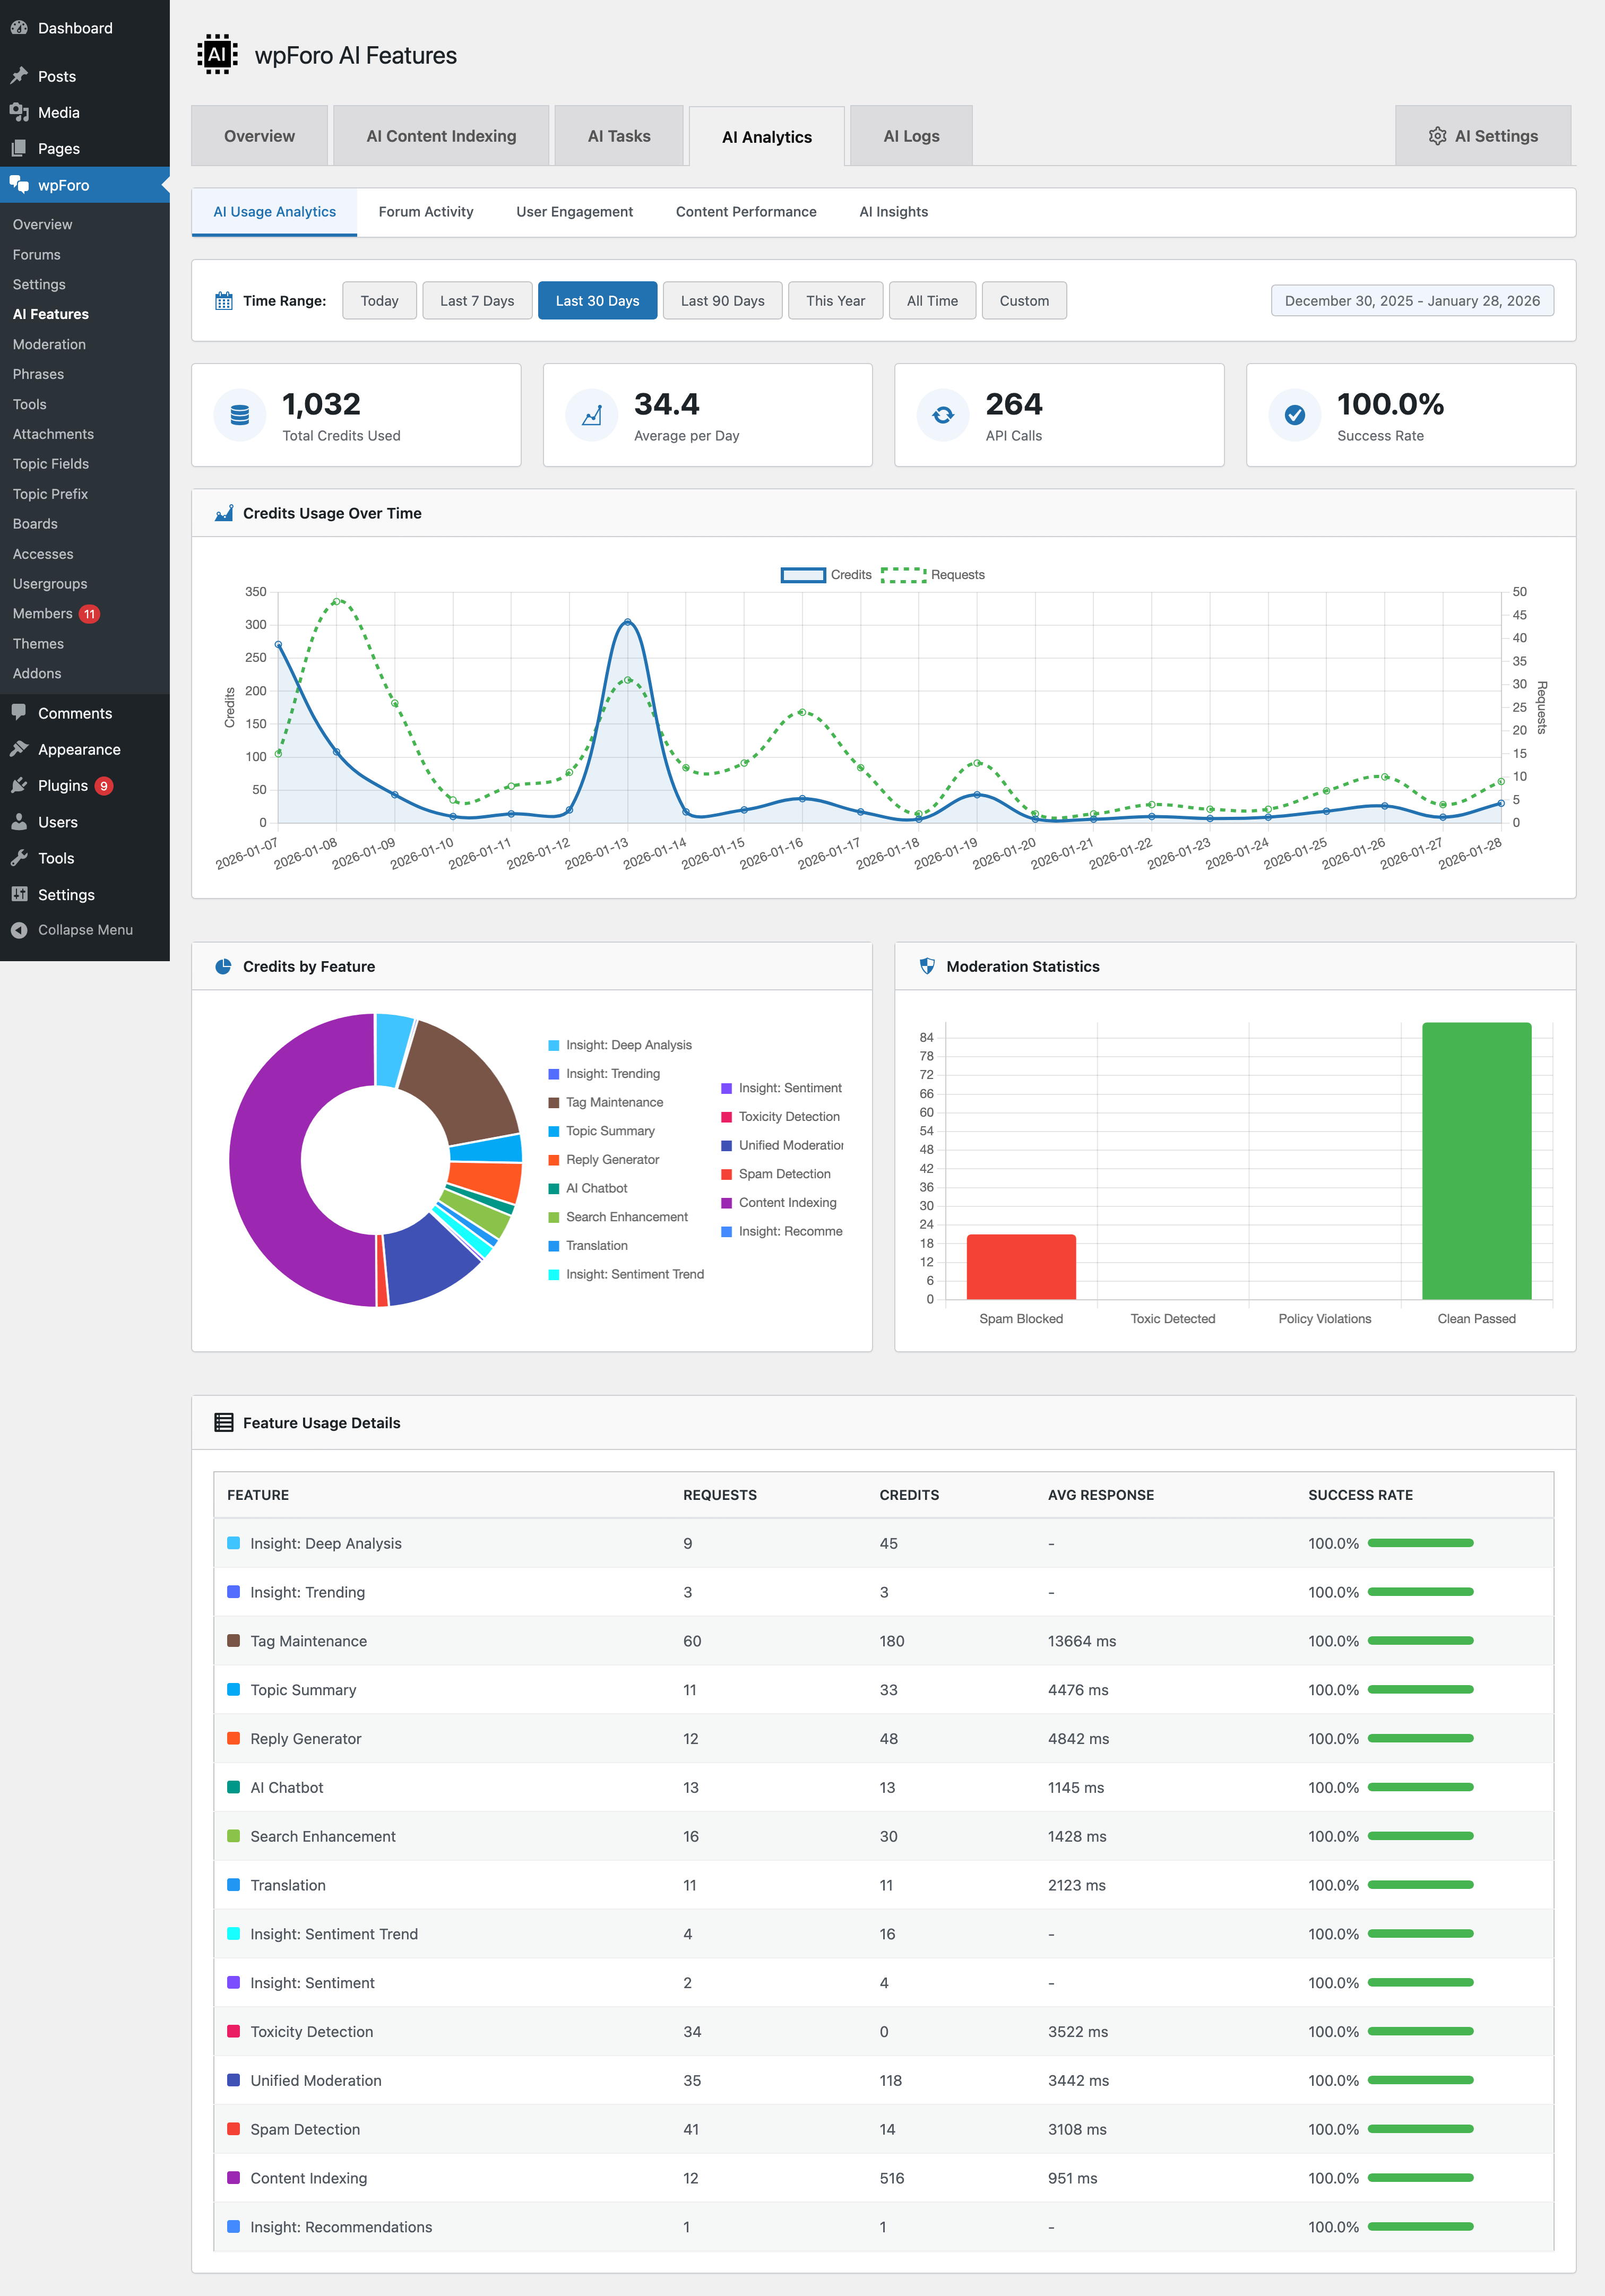
Task: Open the Forum Activity sub-tab
Action: click(x=425, y=211)
